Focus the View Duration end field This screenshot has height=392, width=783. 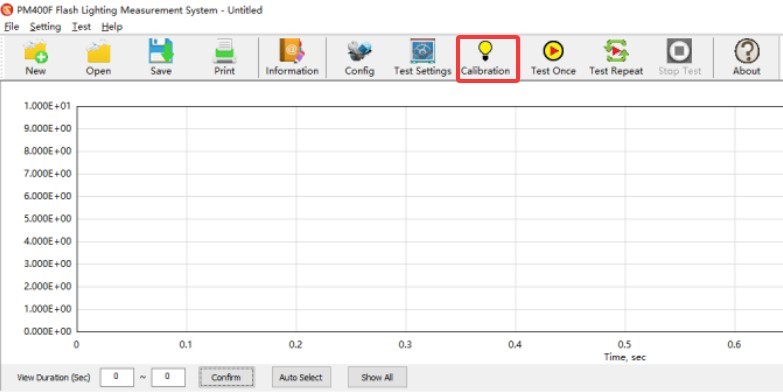[168, 378]
